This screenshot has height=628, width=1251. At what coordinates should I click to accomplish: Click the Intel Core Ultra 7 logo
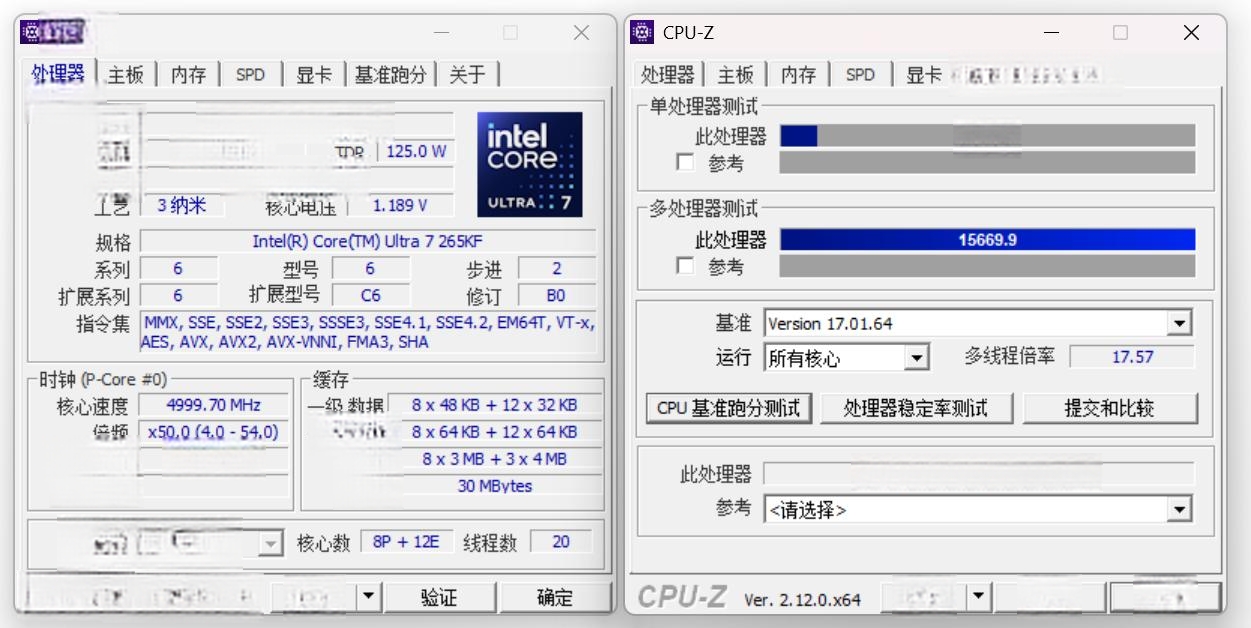[529, 165]
